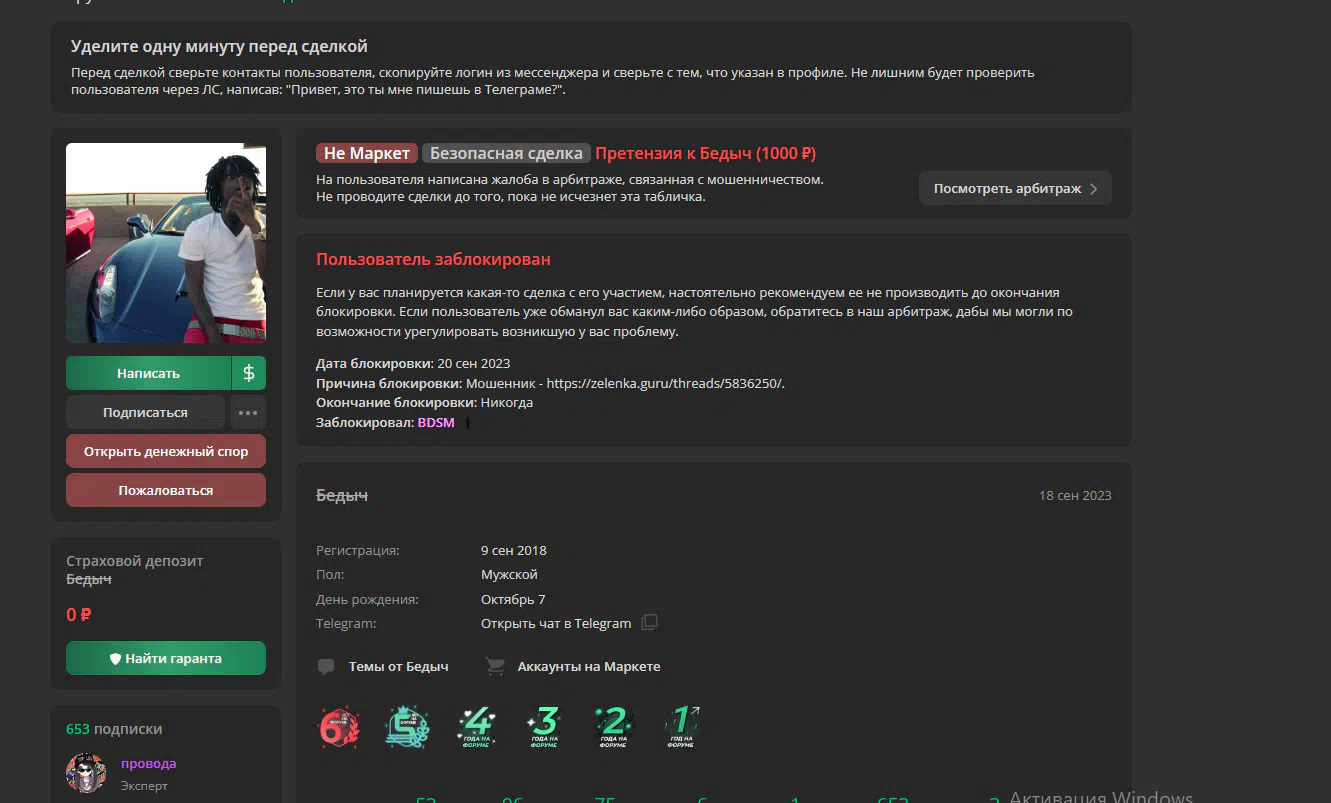Image resolution: width=1331 pixels, height=803 pixels.
Task: Click the 18 сен 2023 last activity date
Action: point(1075,496)
